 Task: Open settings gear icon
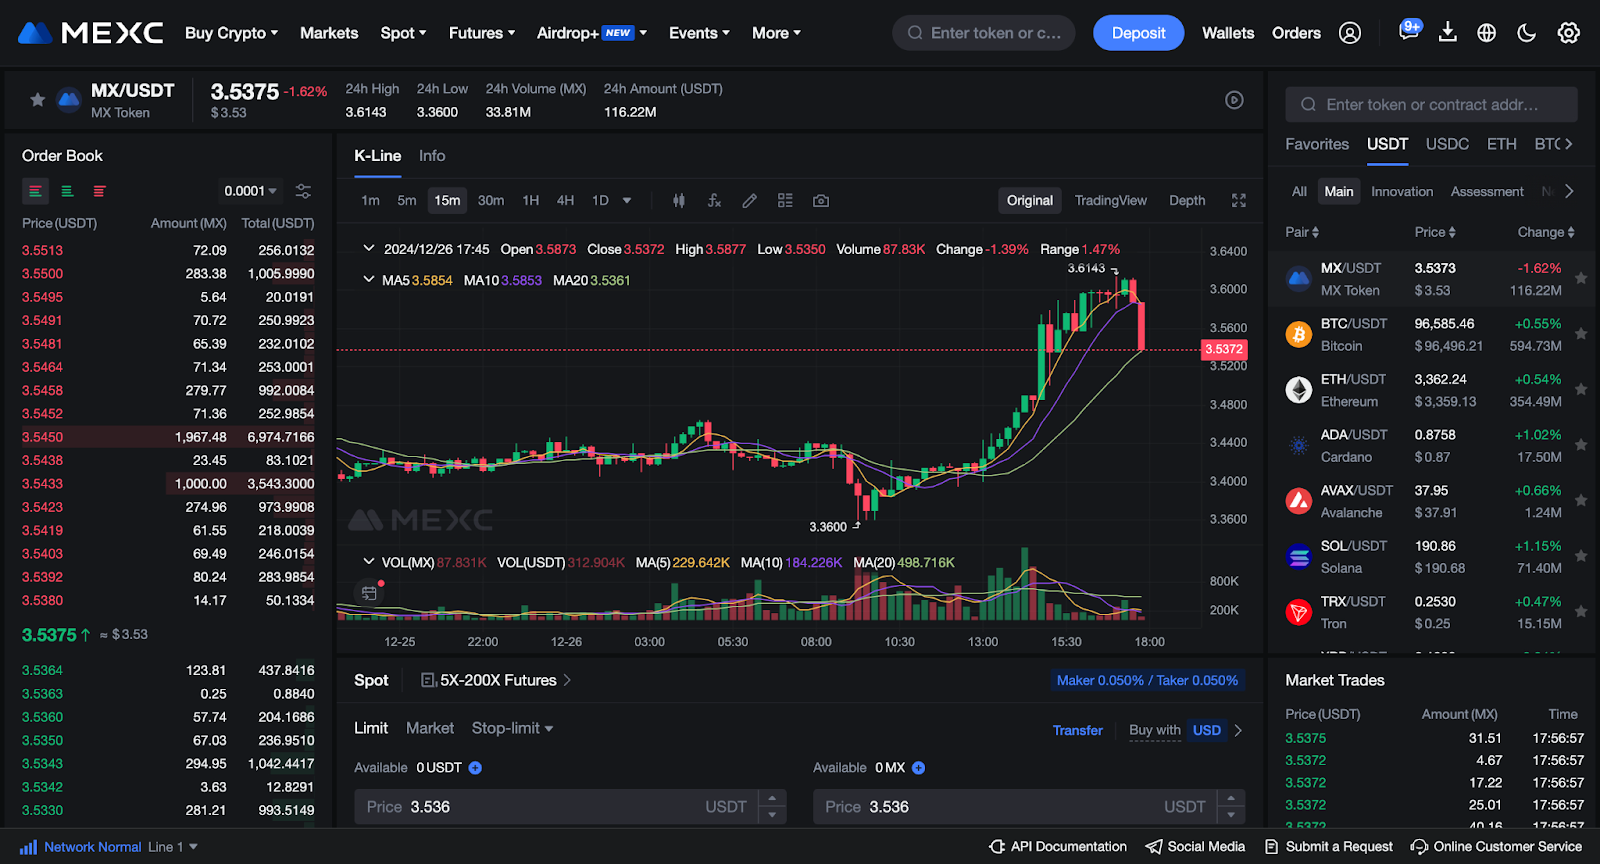click(1568, 33)
